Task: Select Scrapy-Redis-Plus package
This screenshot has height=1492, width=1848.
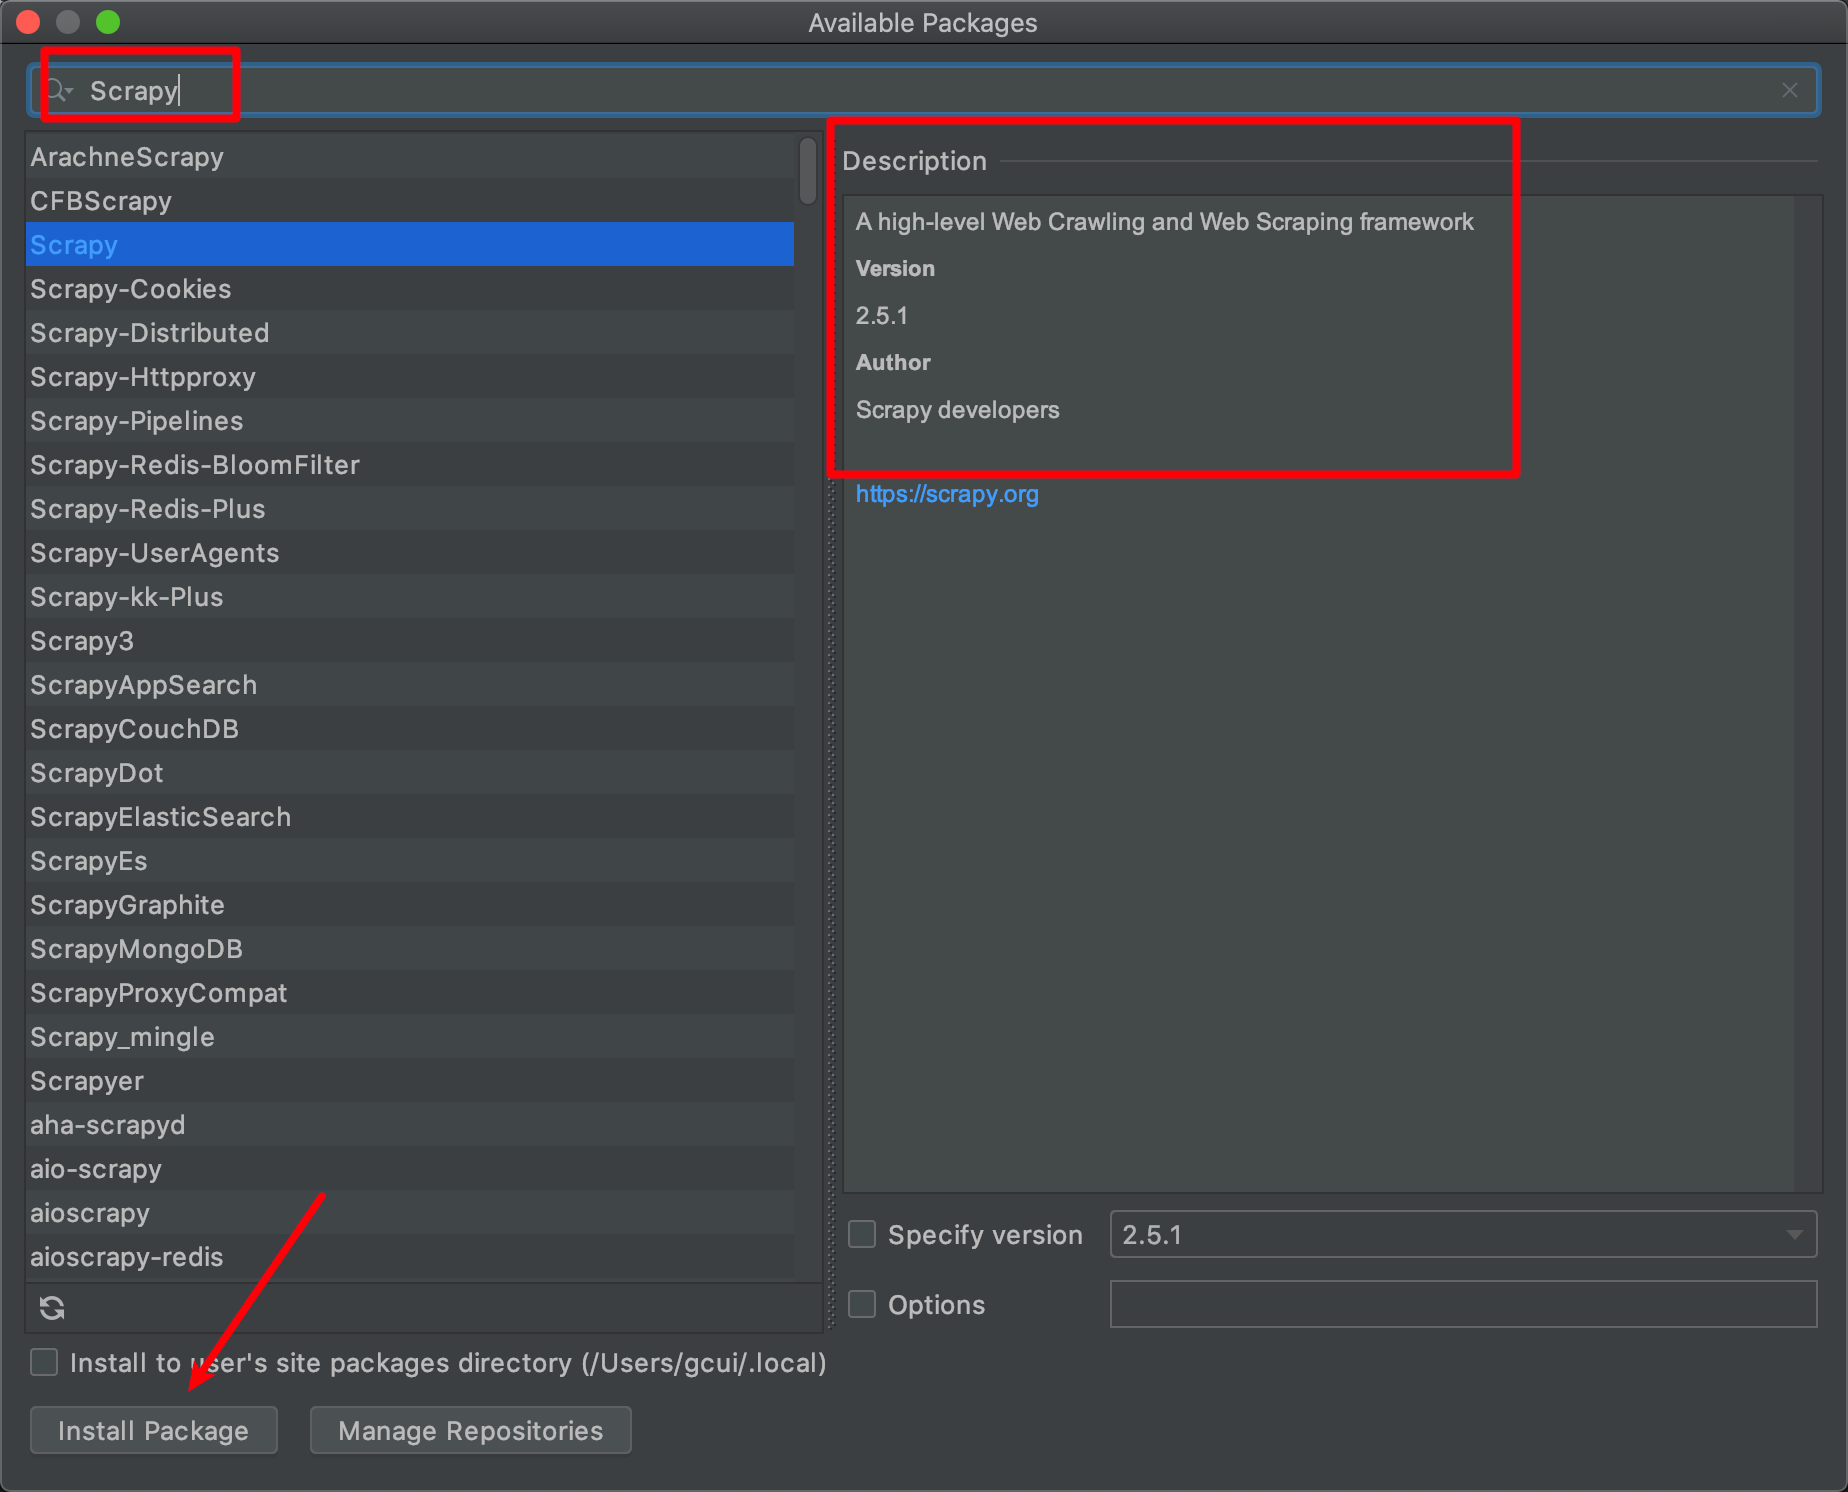Action: [410, 509]
